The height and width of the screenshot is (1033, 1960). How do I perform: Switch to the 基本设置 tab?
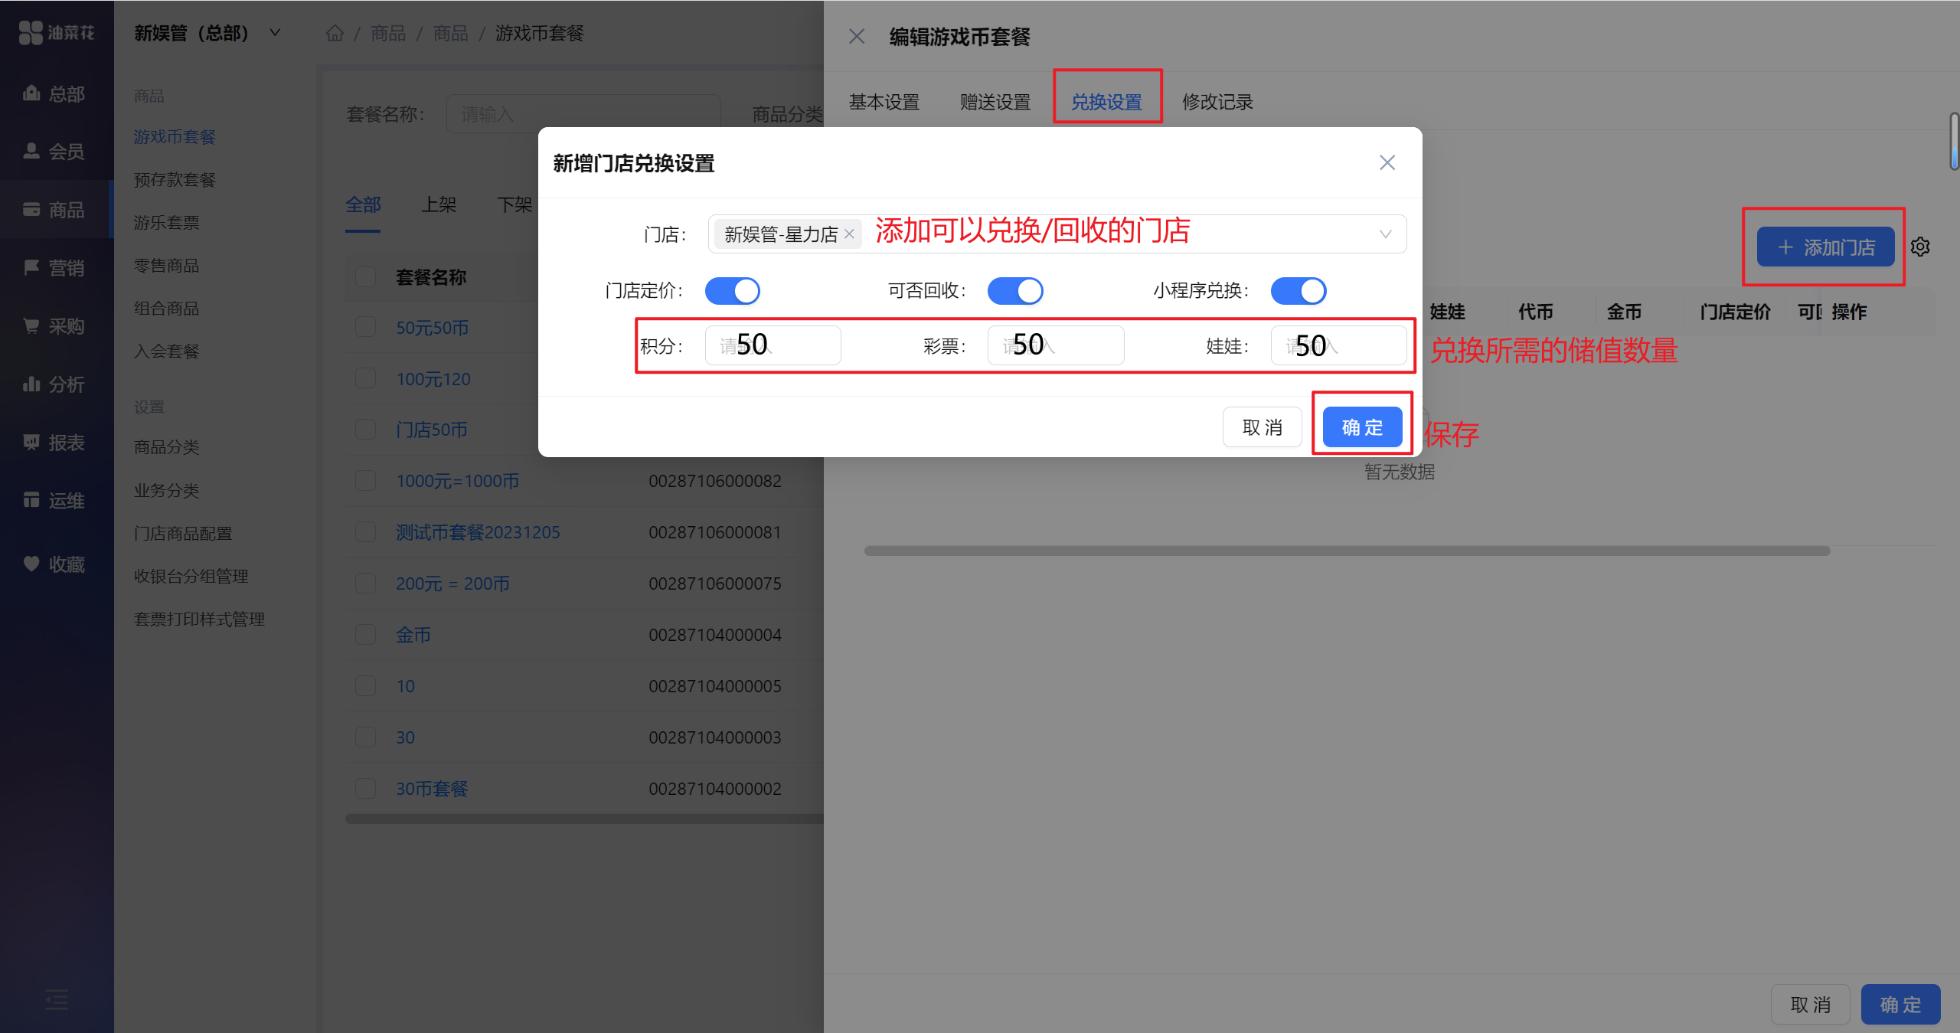pyautogui.click(x=884, y=102)
